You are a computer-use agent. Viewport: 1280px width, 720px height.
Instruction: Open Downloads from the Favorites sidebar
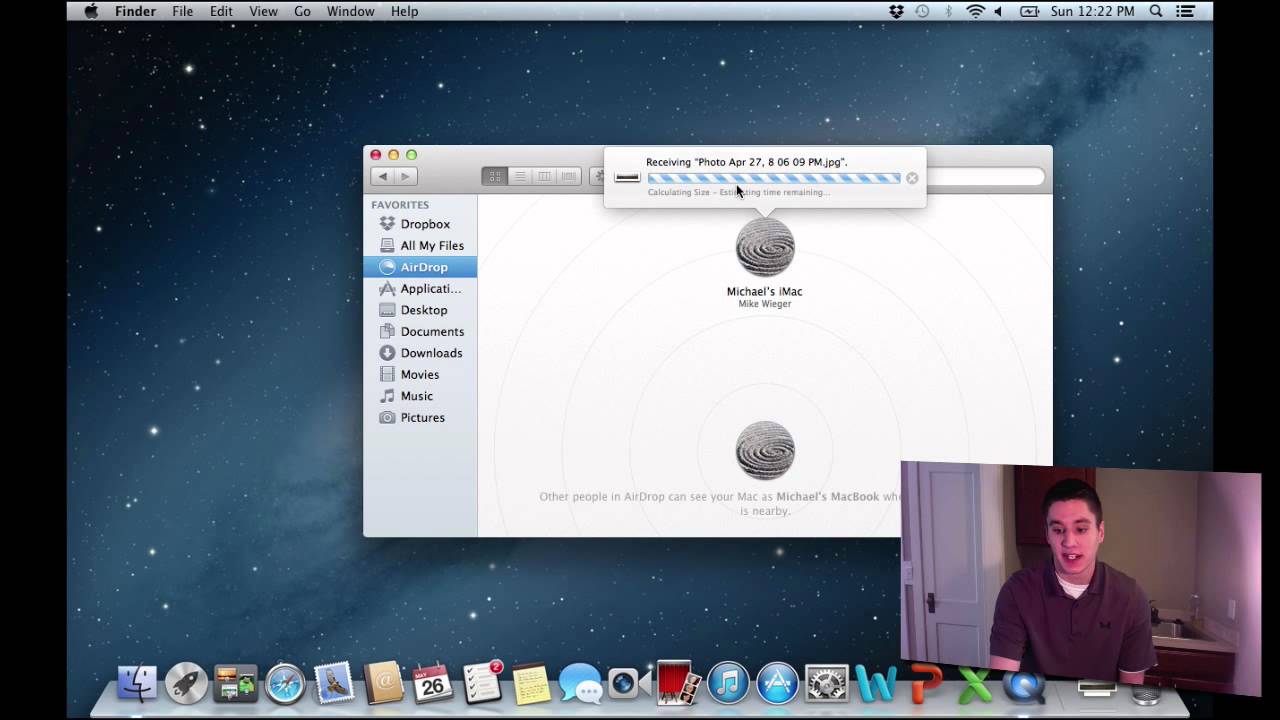pyautogui.click(x=430, y=353)
